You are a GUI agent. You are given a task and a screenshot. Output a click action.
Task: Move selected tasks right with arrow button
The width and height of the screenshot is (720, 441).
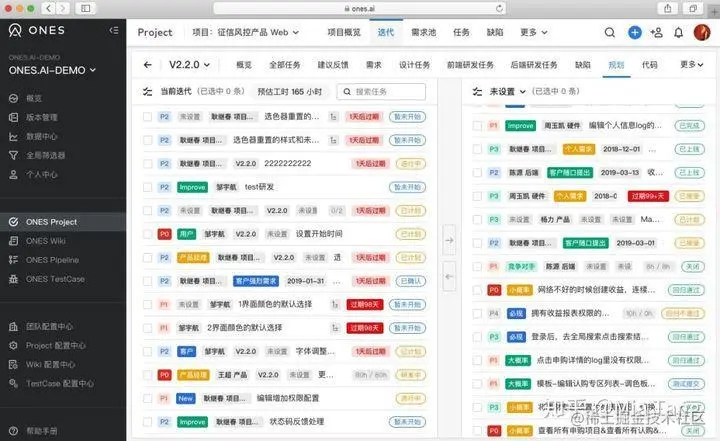449,240
